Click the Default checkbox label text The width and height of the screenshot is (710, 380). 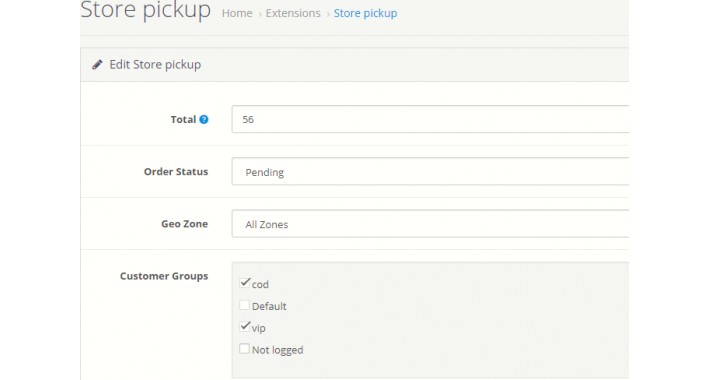(269, 307)
